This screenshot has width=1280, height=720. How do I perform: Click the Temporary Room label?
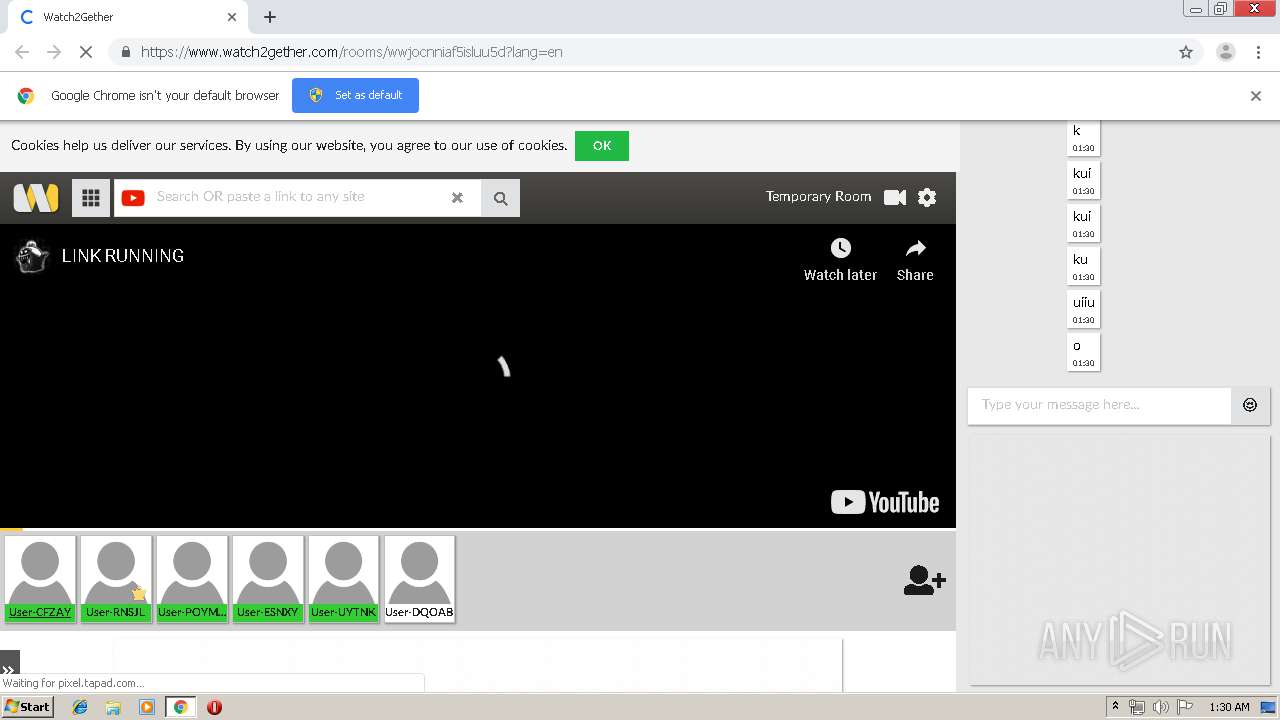pos(818,197)
